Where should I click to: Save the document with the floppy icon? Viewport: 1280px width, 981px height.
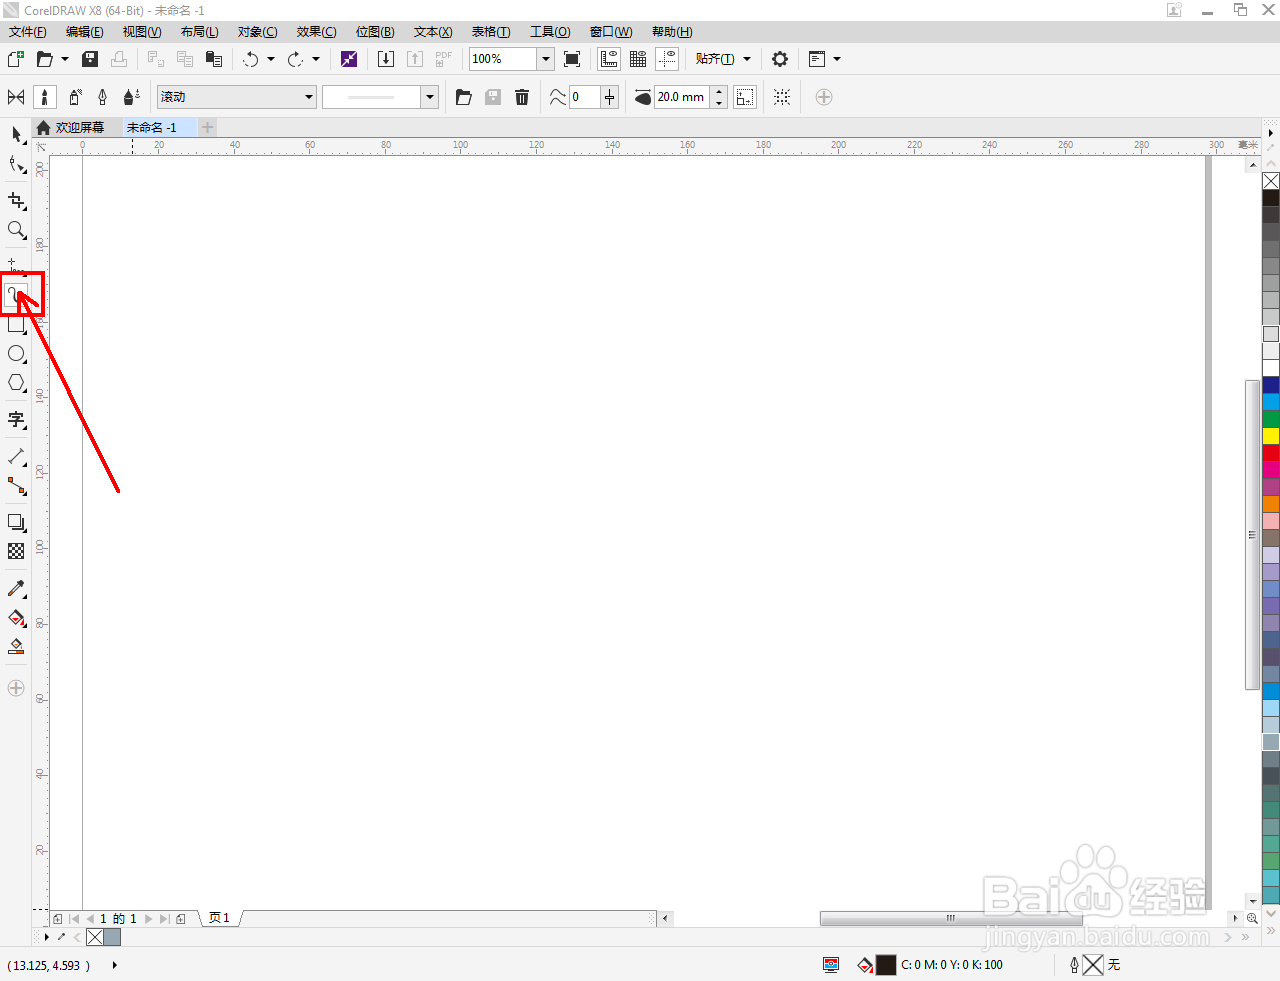(90, 59)
